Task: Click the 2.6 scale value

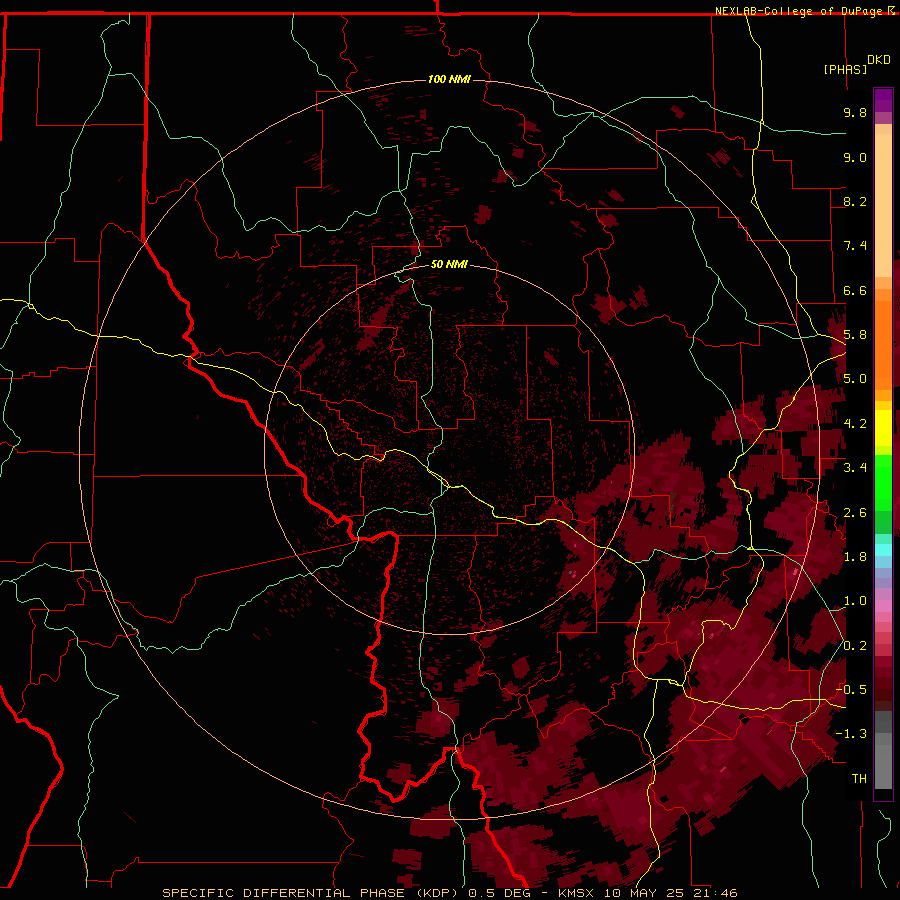Action: pyautogui.click(x=855, y=513)
